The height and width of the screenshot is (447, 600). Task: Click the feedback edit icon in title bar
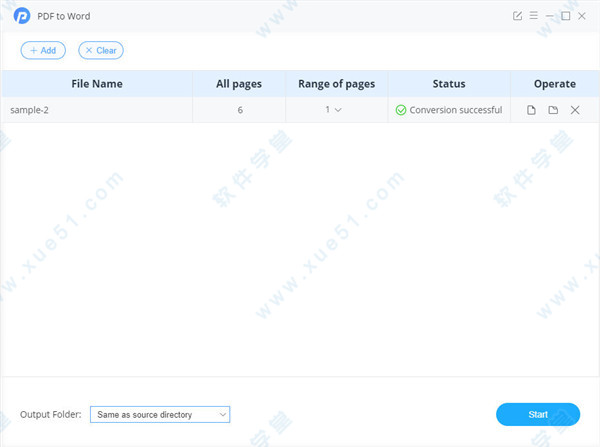(517, 16)
